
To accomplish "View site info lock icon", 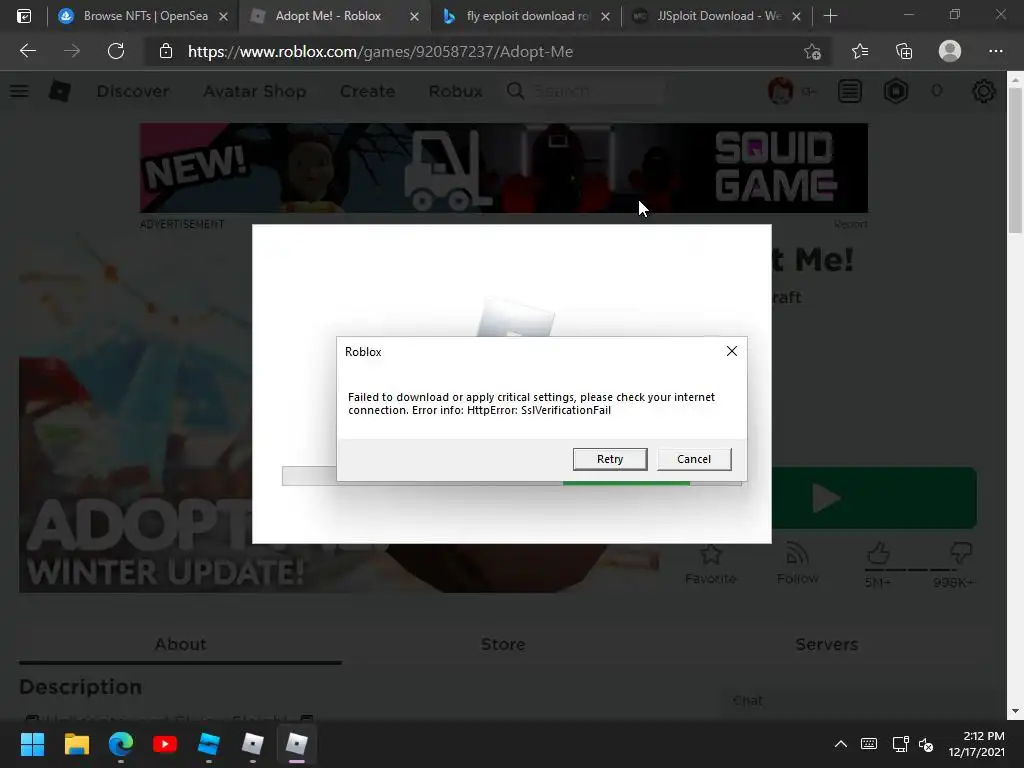I will (x=166, y=51).
